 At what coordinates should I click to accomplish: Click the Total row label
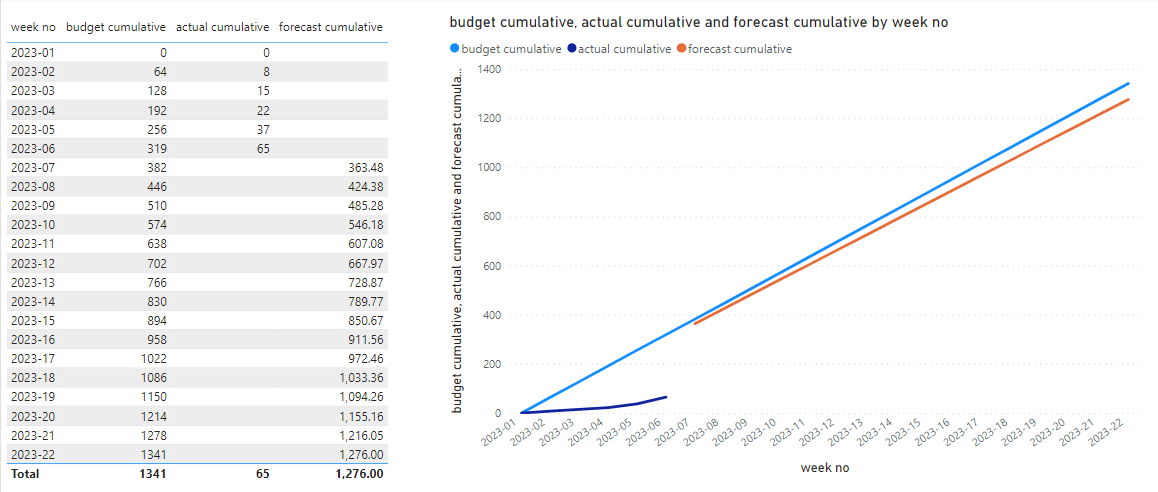click(25, 474)
